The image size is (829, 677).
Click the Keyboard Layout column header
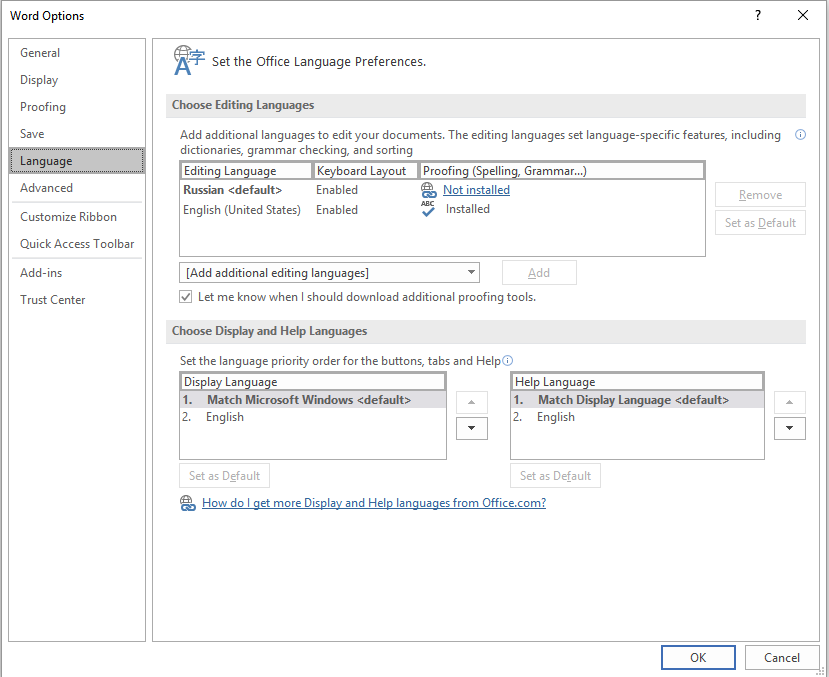click(366, 171)
